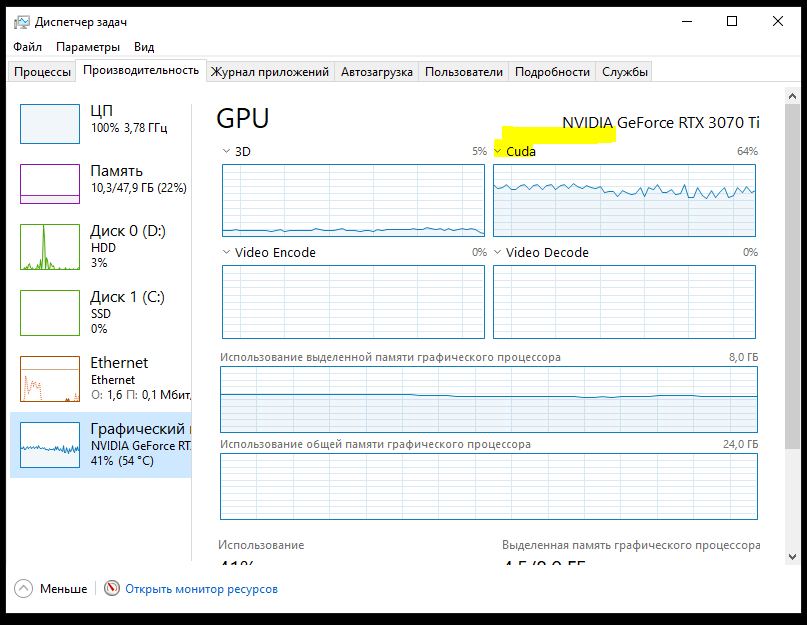Screen dimensions: 807x625
Task: Click the 3D usage graph
Action: coord(353,200)
